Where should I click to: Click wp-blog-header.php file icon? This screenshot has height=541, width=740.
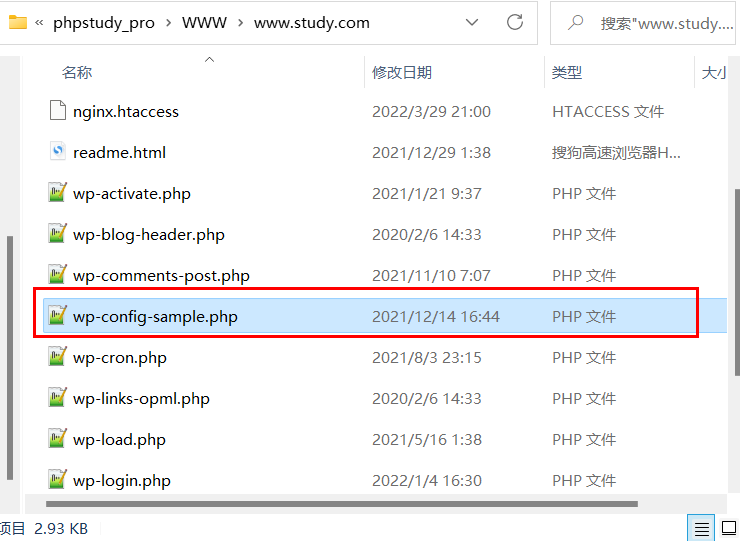[x=58, y=234]
